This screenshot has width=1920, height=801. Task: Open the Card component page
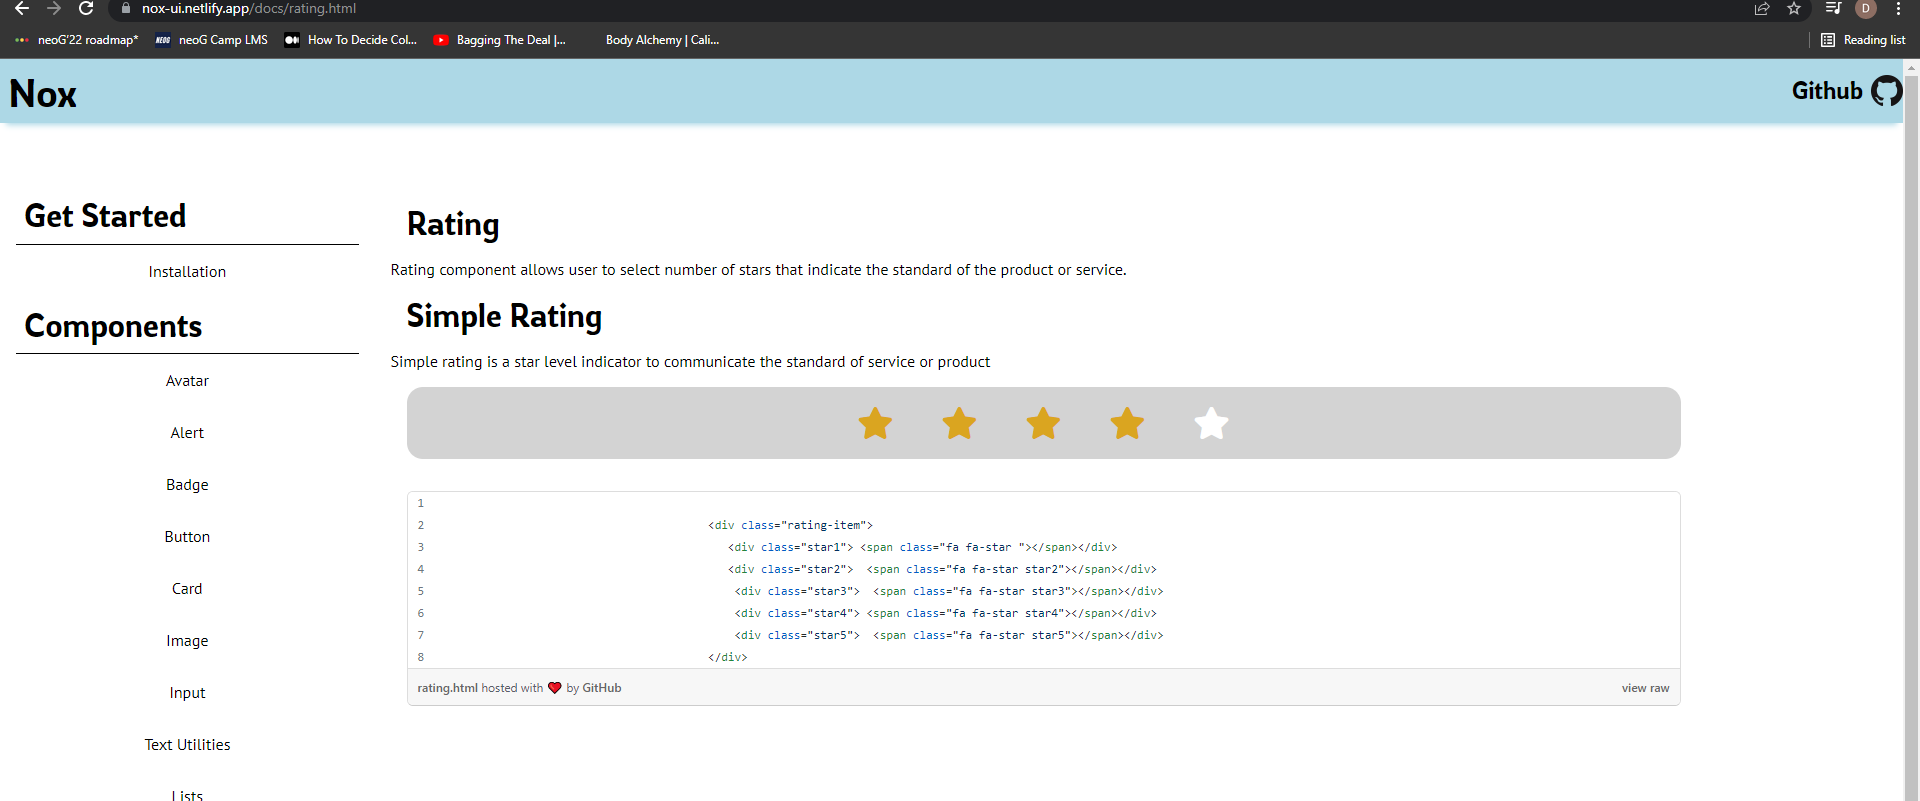tap(187, 589)
